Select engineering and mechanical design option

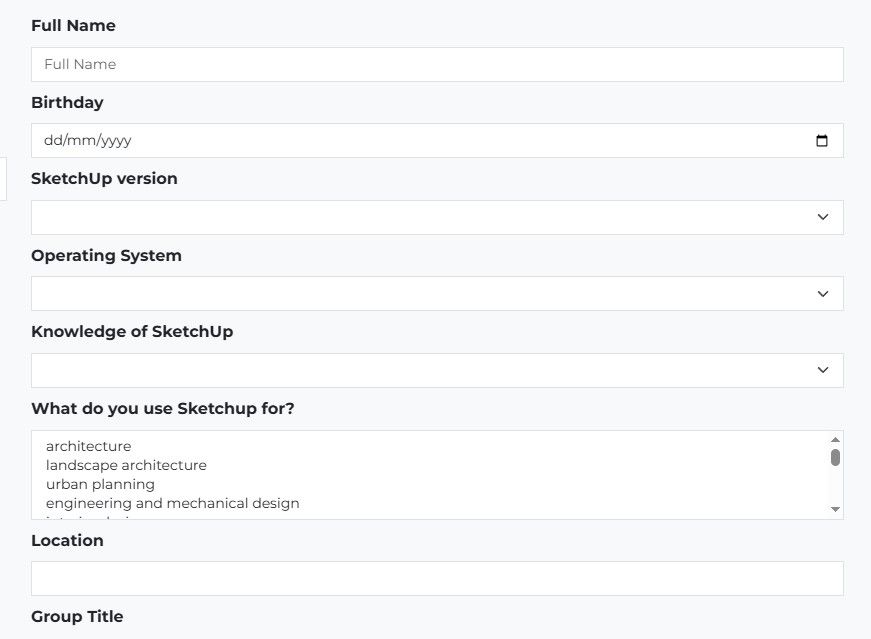172,503
